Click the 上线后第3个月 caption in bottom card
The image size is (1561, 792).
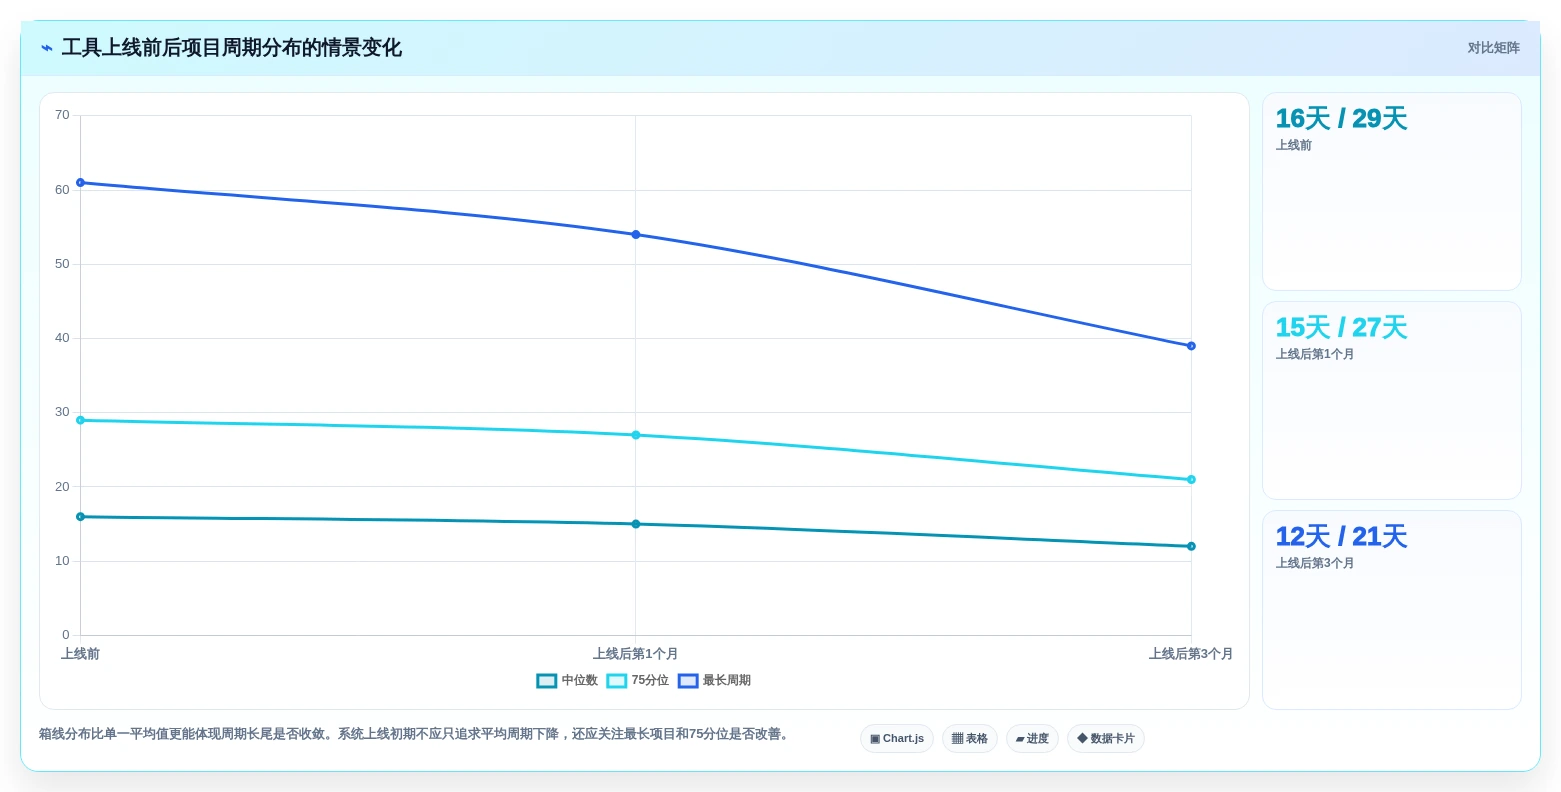pos(1315,564)
